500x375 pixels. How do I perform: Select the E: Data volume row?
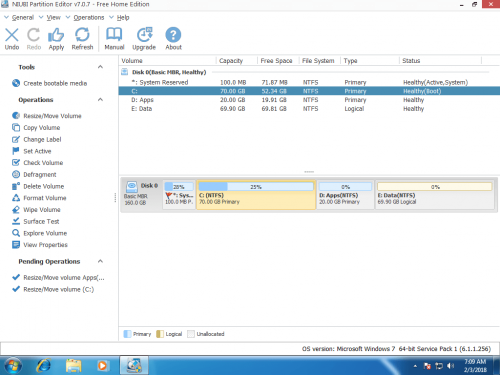[x=309, y=109]
